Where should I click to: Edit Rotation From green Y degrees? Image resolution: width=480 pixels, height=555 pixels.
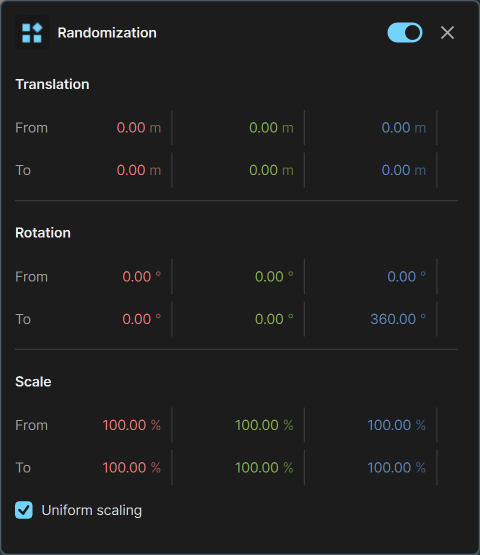pyautogui.click(x=274, y=277)
